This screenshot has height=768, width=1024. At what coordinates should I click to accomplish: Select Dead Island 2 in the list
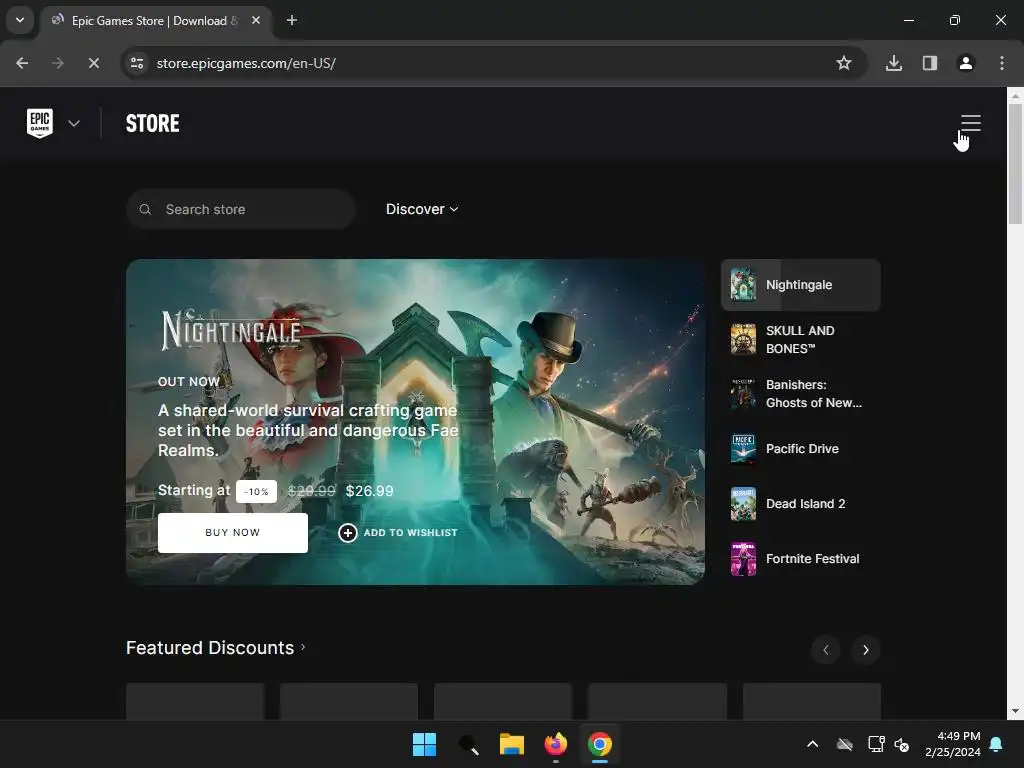click(801, 504)
